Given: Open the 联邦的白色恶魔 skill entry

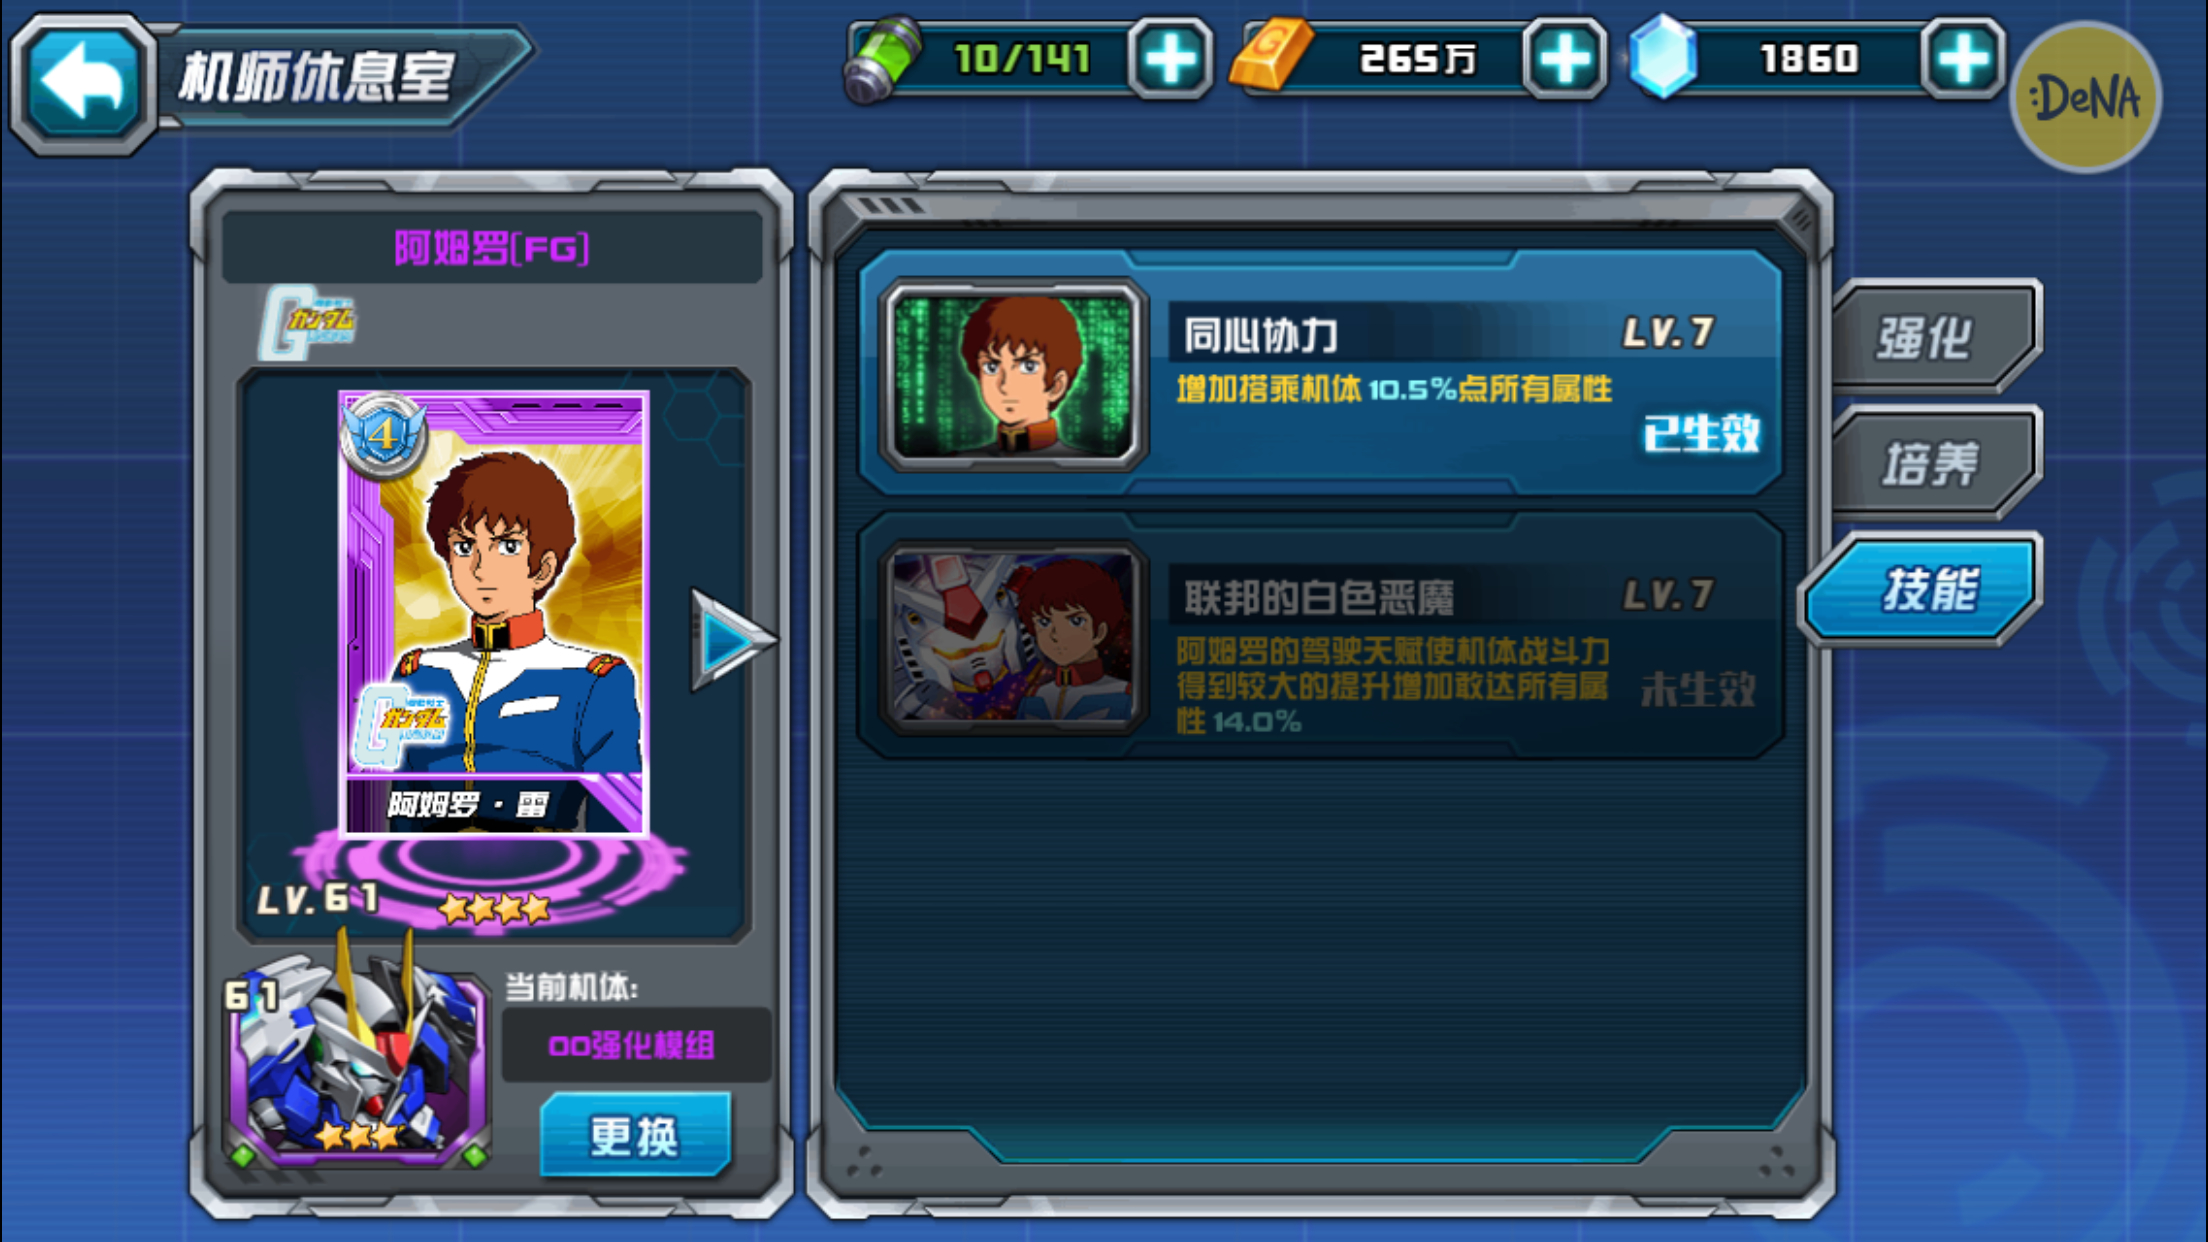Looking at the screenshot, I should (1320, 637).
